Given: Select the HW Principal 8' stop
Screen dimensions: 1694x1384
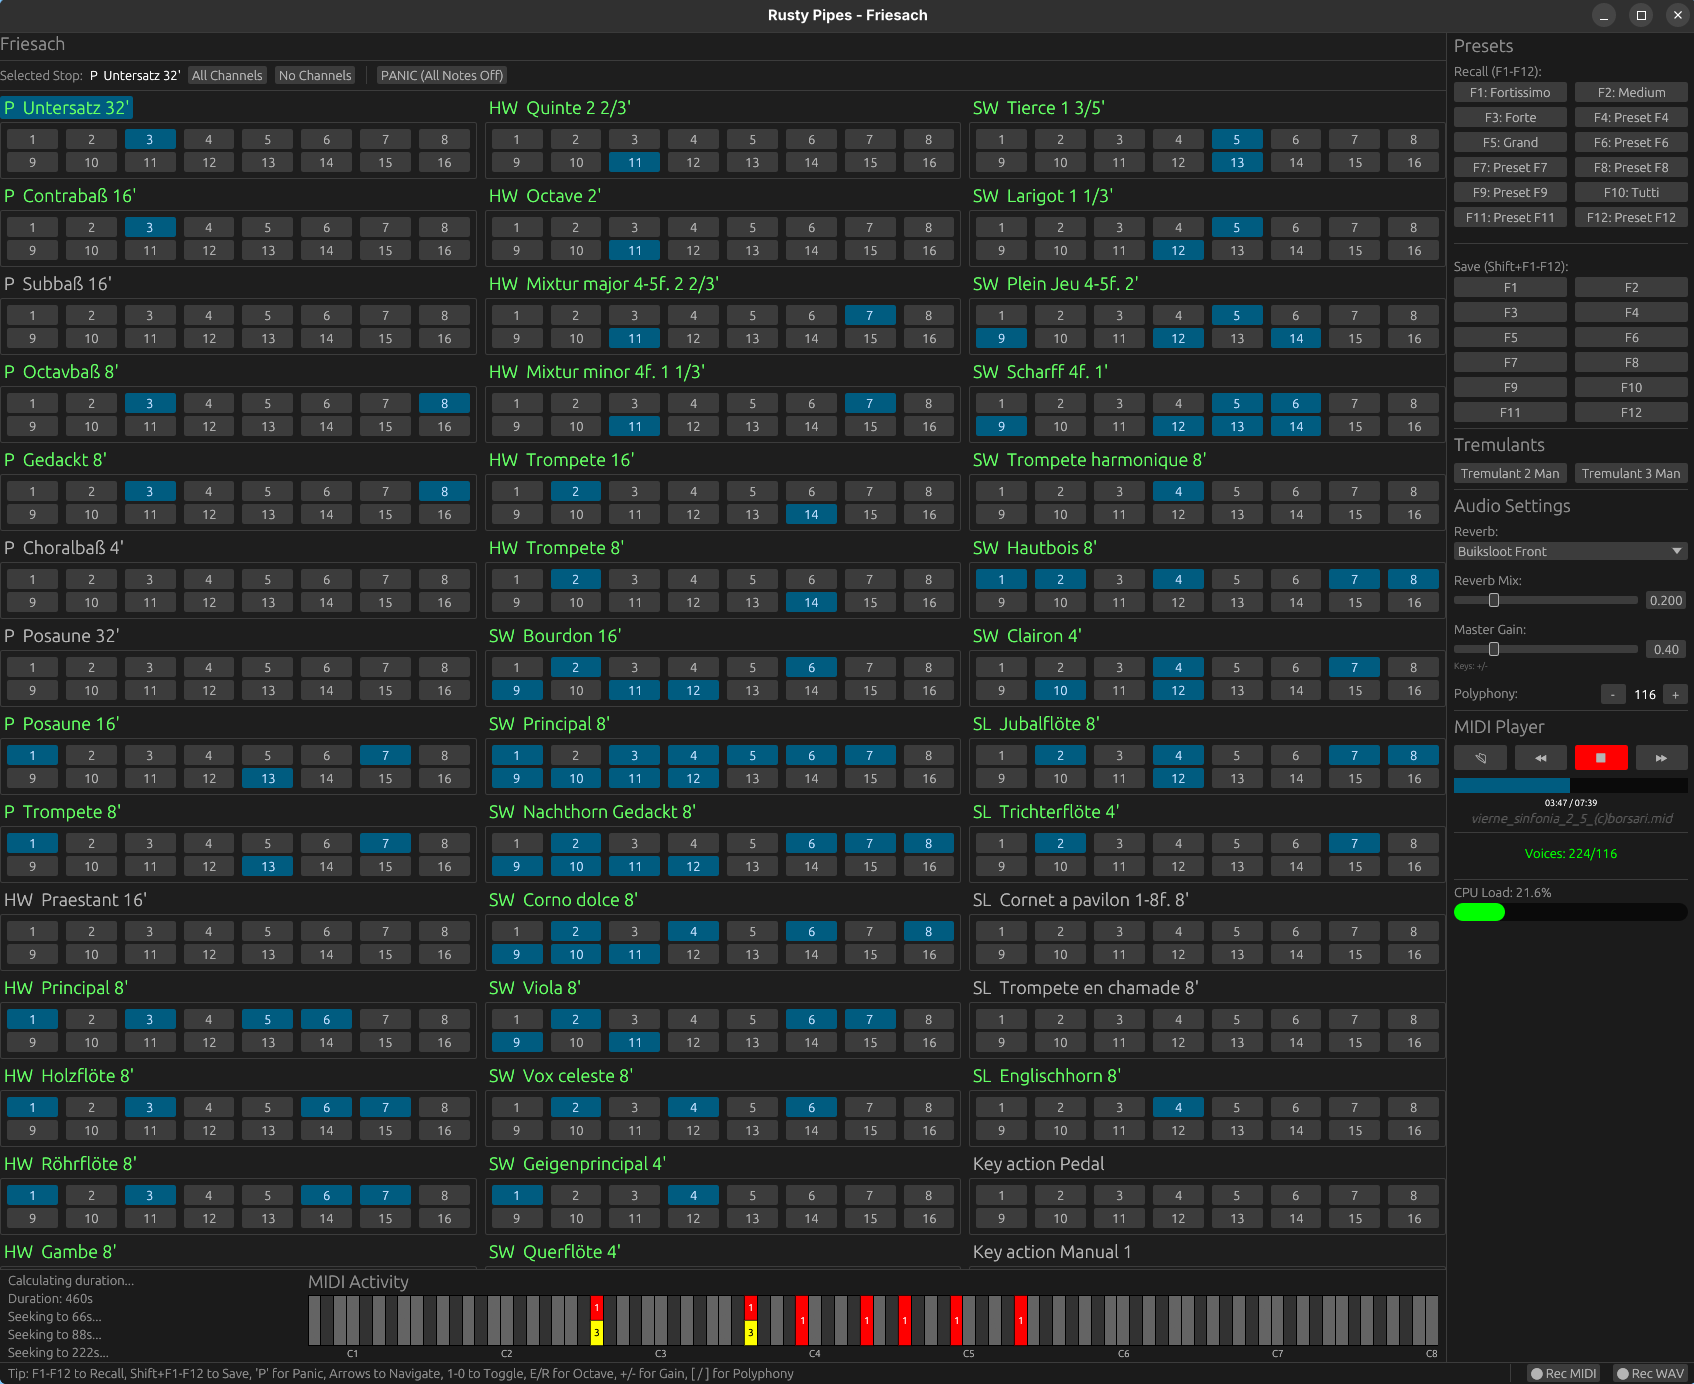Looking at the screenshot, I should [66, 988].
